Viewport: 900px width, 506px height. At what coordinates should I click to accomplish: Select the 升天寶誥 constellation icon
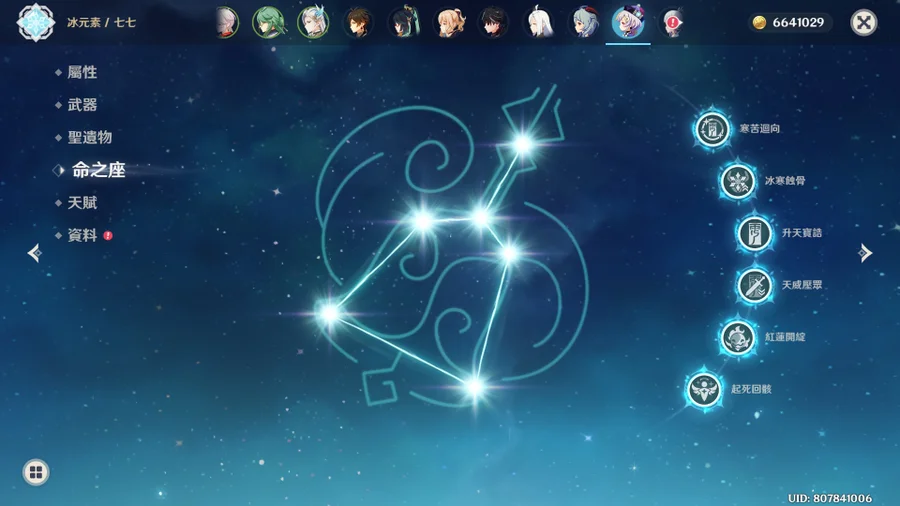[754, 233]
